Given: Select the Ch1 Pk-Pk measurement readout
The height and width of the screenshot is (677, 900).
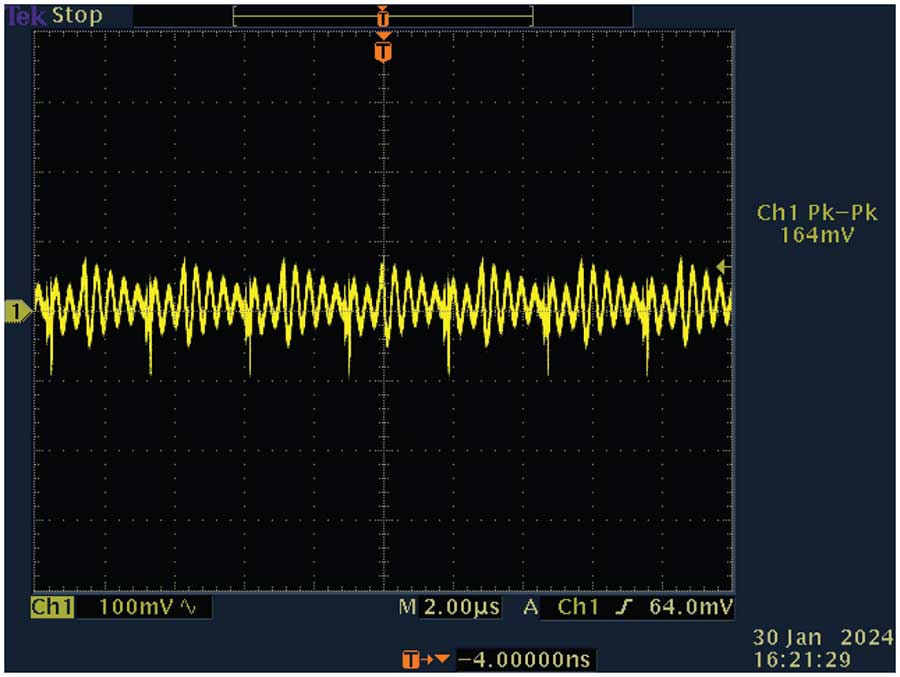Looking at the screenshot, I should point(817,222).
